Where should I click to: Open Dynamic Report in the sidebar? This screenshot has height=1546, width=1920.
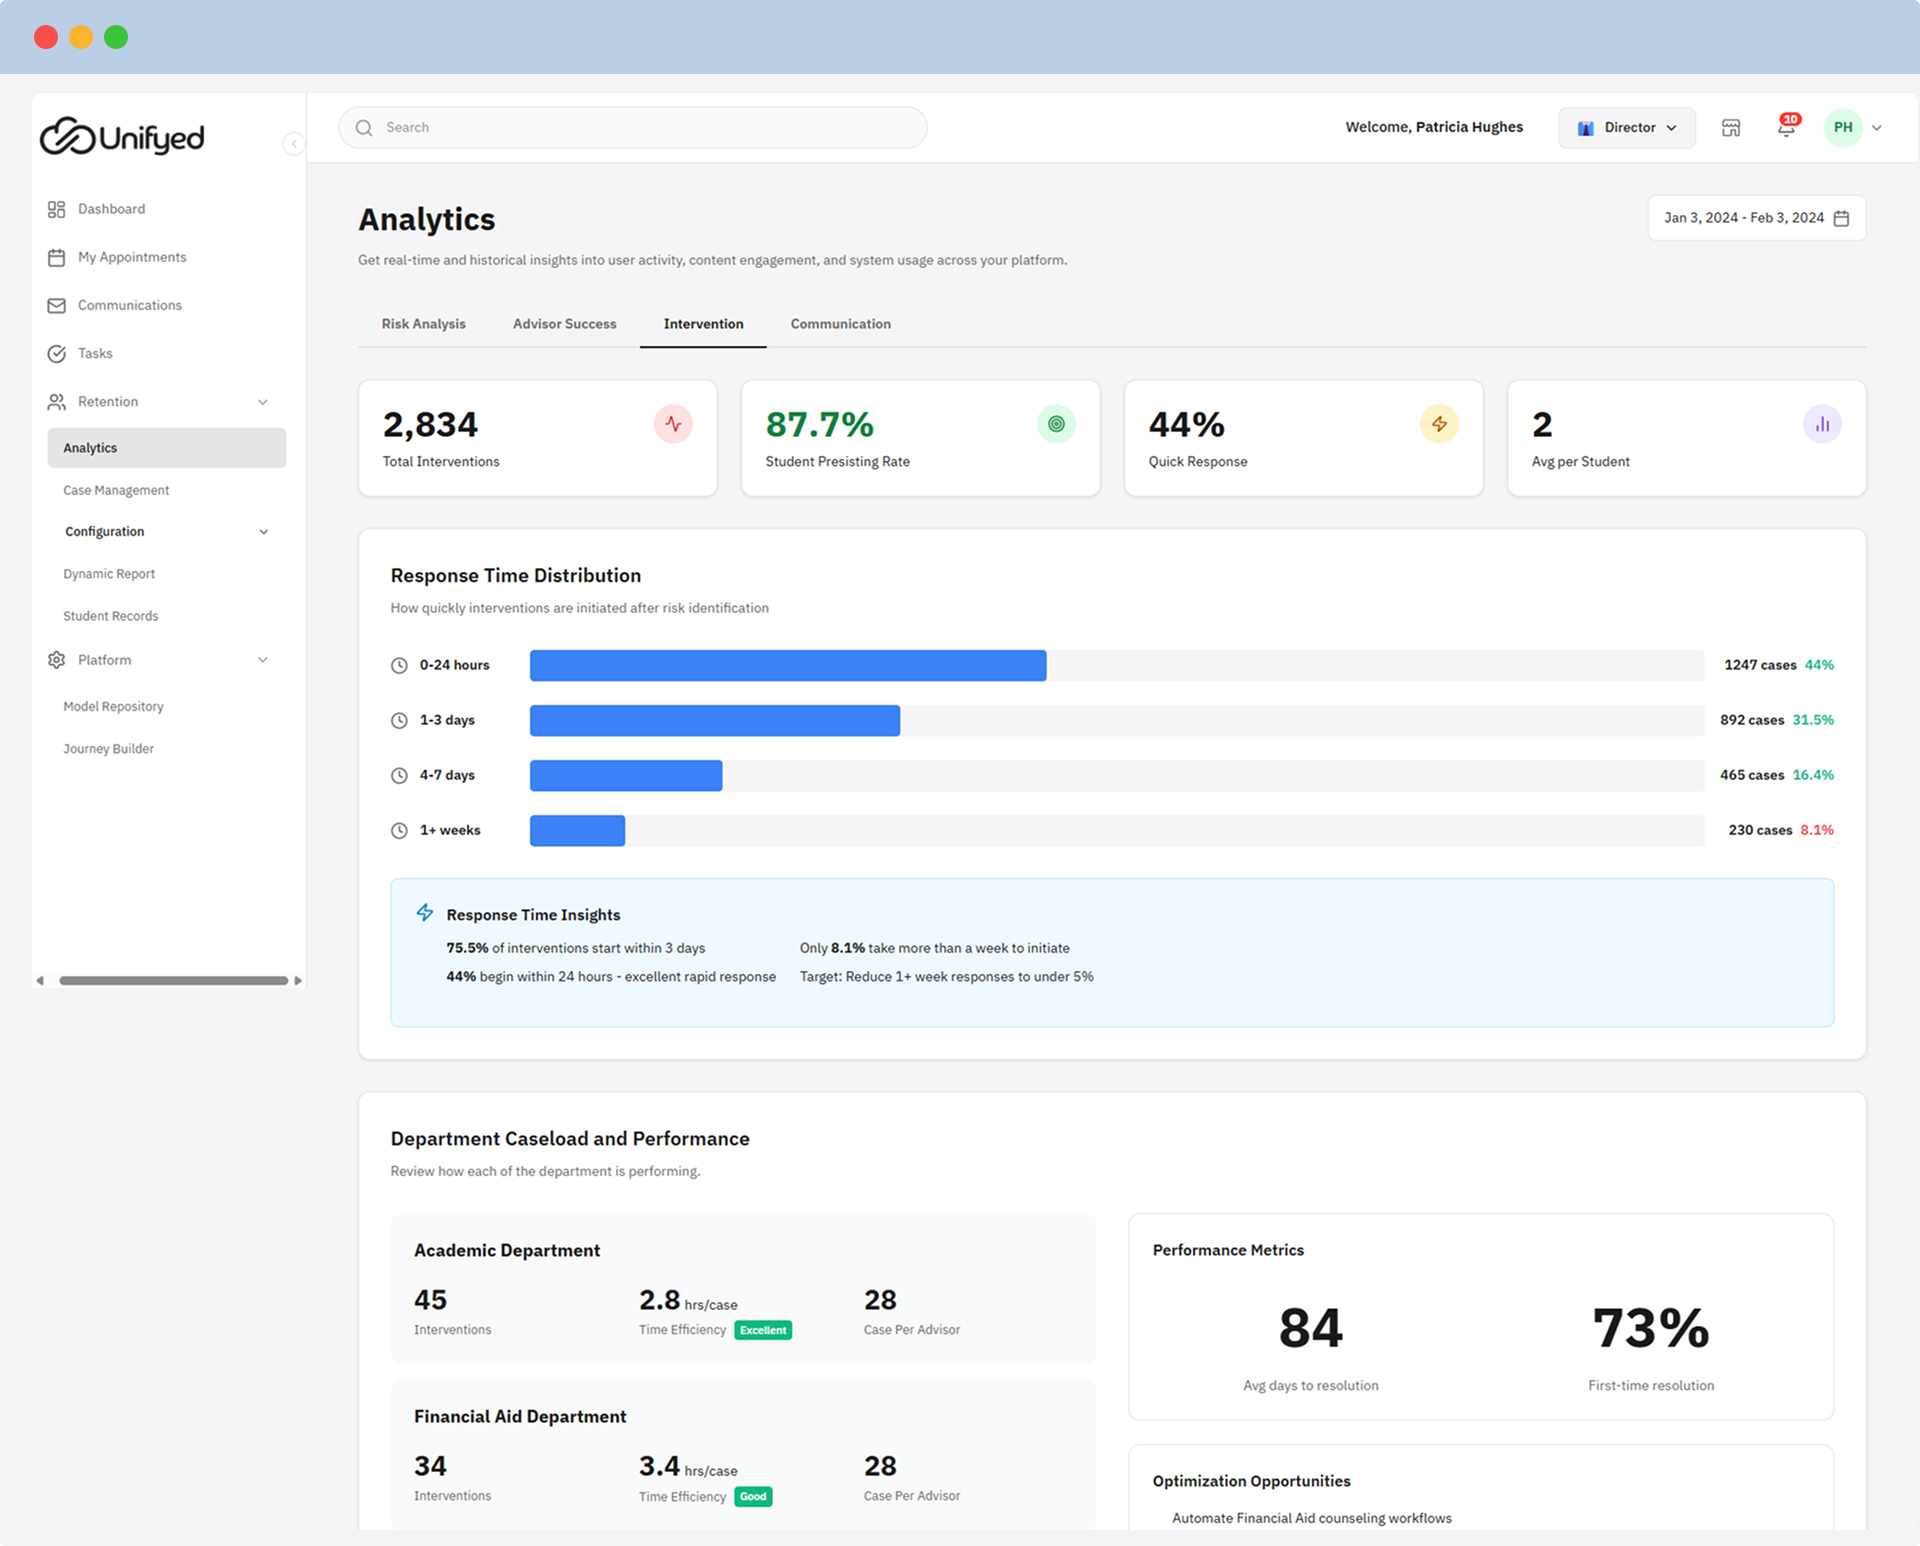click(x=109, y=574)
